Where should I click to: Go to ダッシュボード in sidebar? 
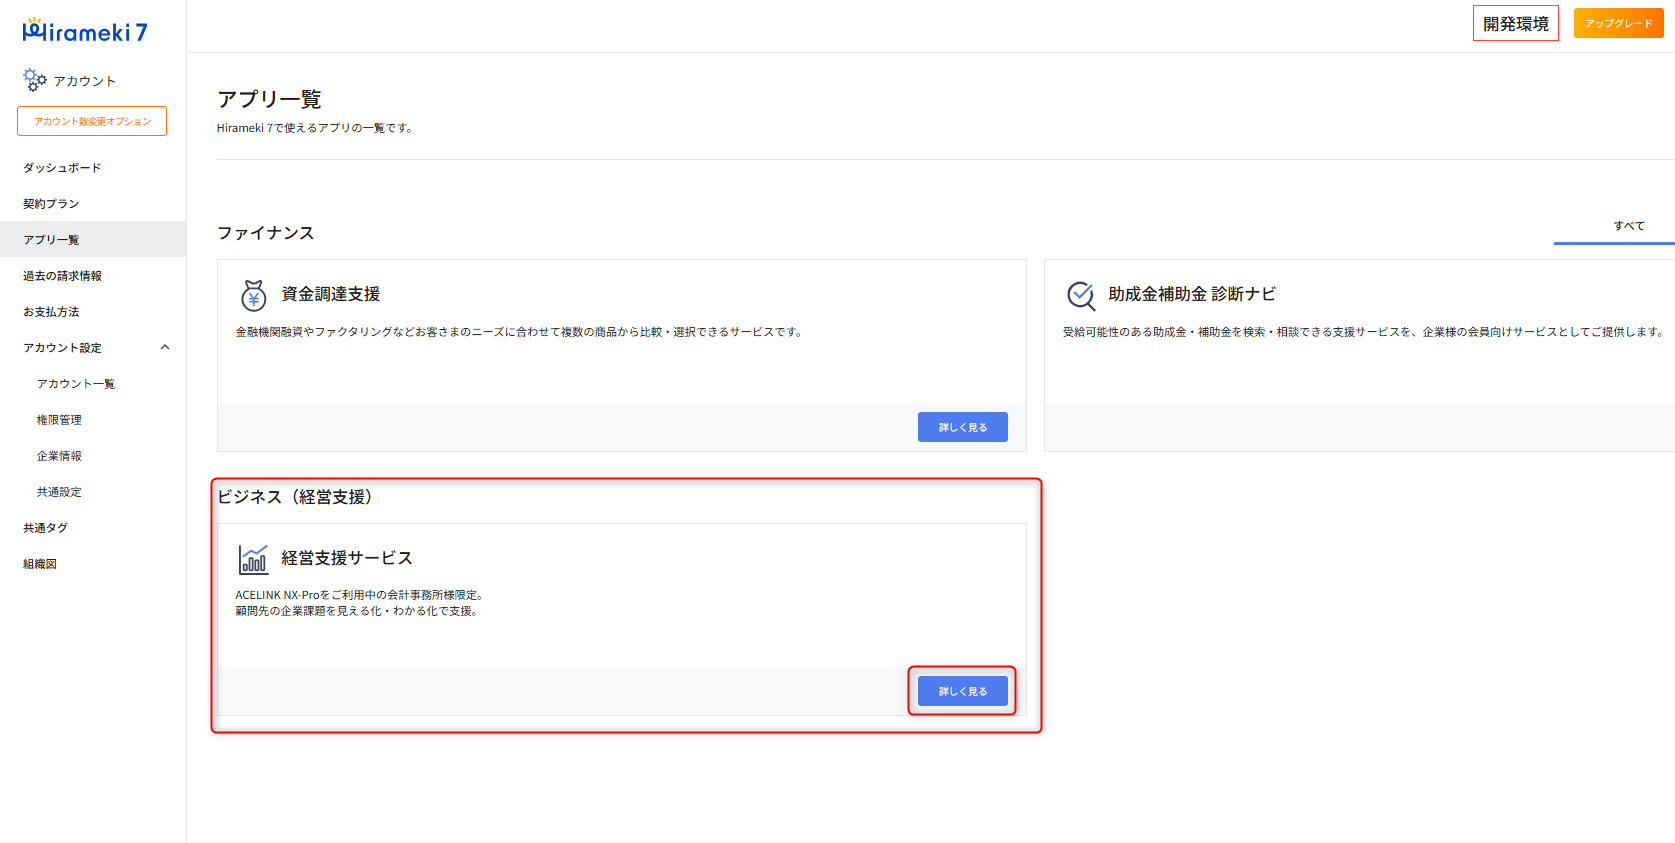coord(62,168)
